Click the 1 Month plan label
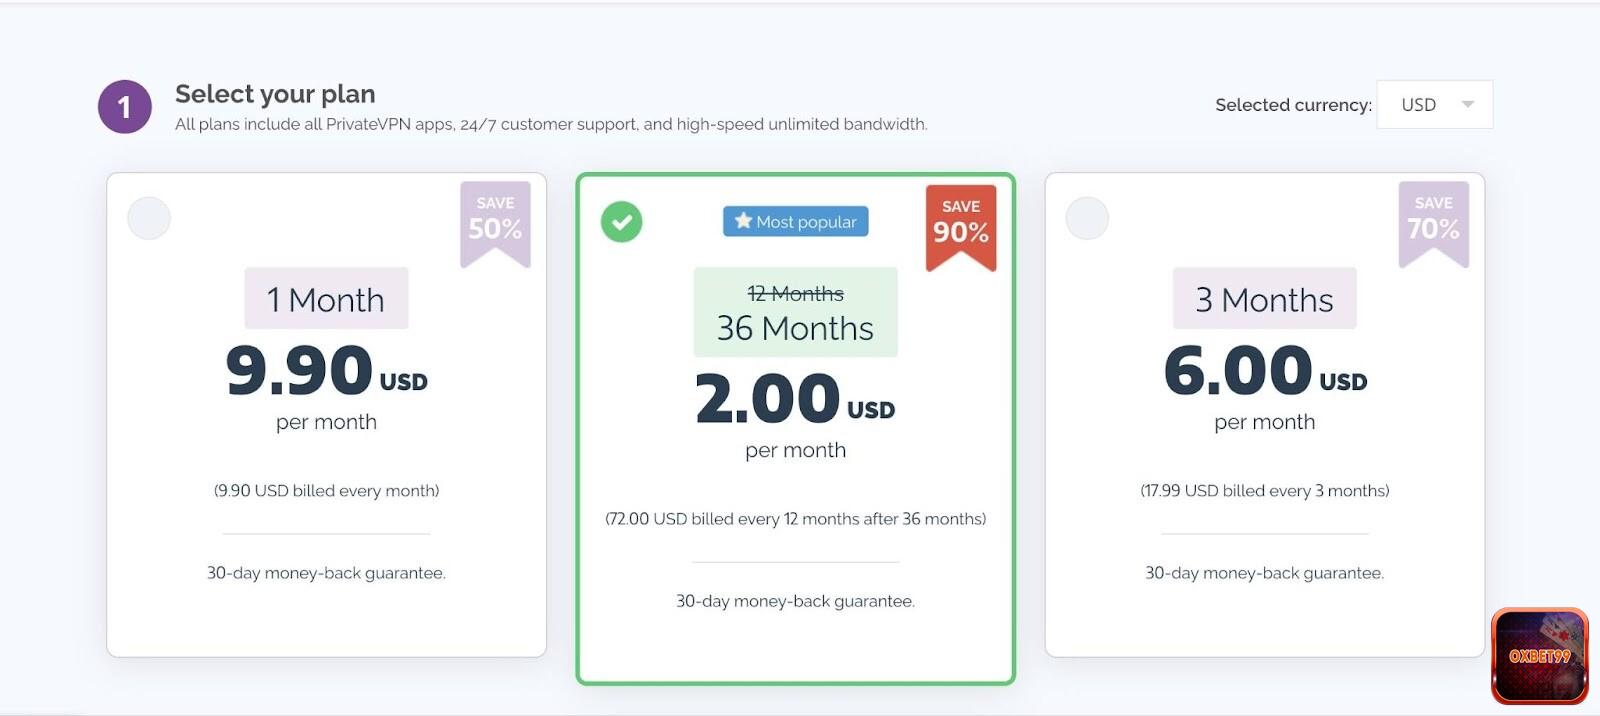Viewport: 1600px width, 716px height. click(326, 299)
